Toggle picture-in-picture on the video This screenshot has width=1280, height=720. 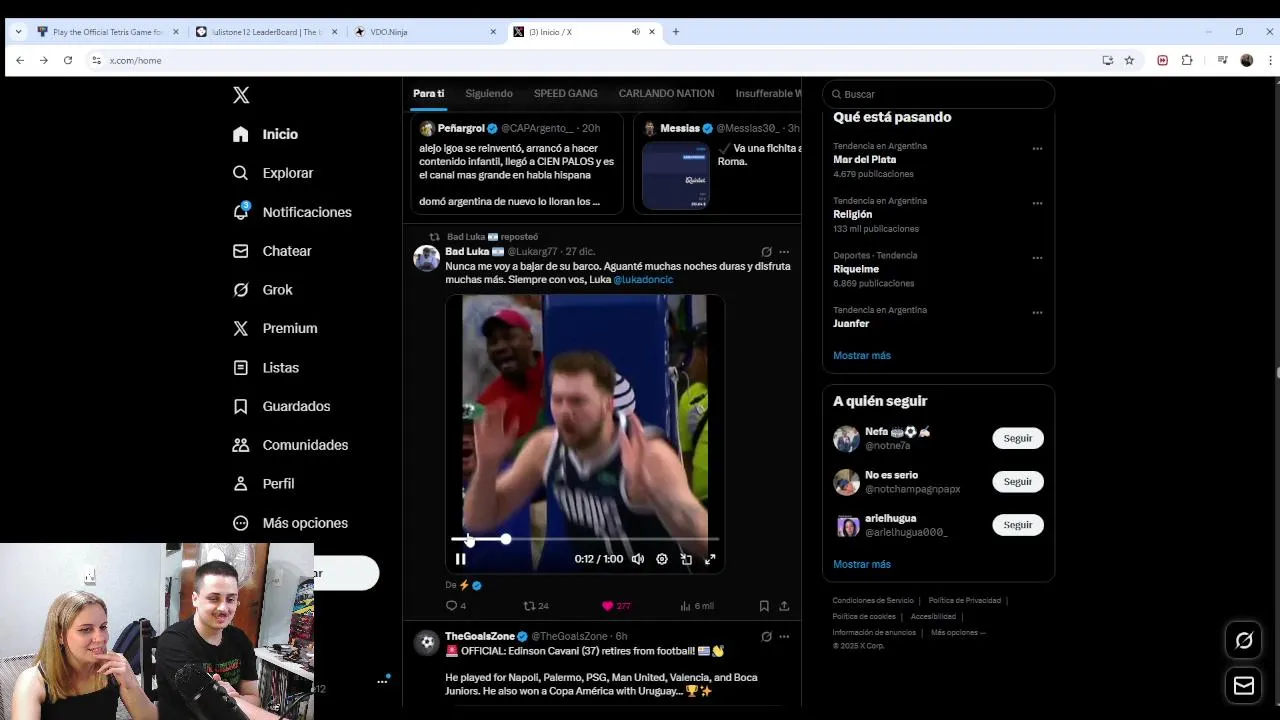[686, 559]
